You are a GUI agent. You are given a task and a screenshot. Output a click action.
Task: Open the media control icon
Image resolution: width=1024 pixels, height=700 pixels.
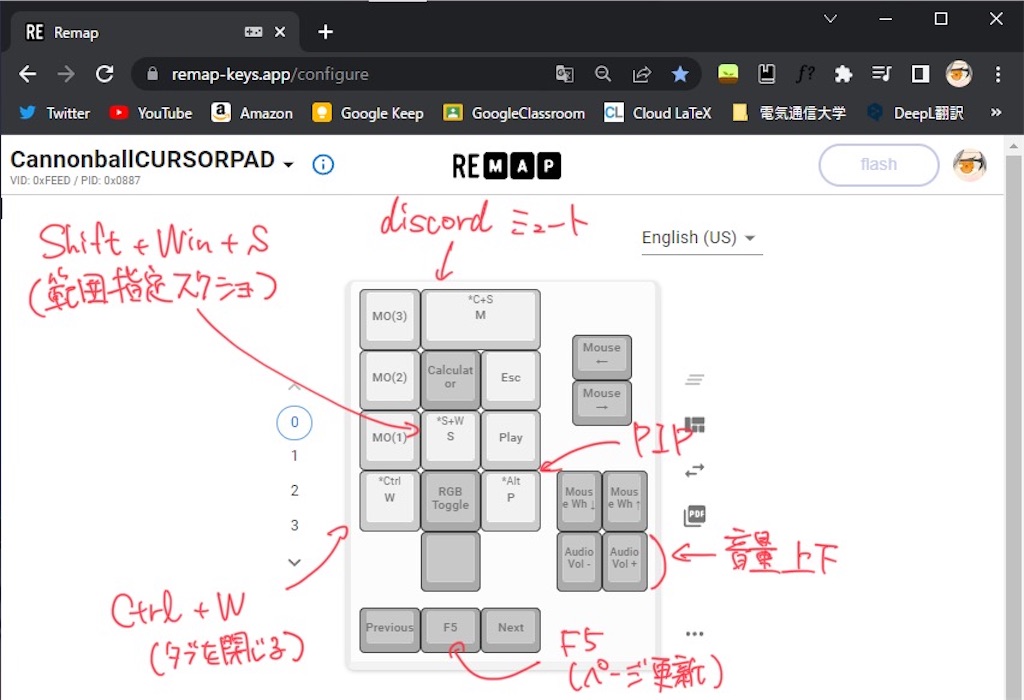click(x=882, y=74)
